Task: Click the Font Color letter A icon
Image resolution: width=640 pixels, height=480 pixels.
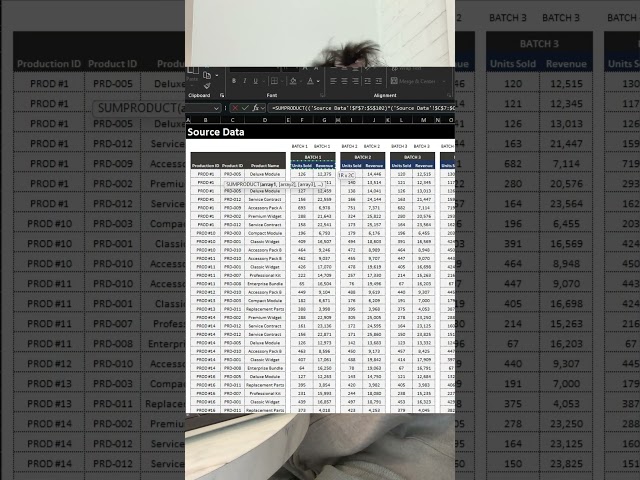Action: tap(310, 81)
